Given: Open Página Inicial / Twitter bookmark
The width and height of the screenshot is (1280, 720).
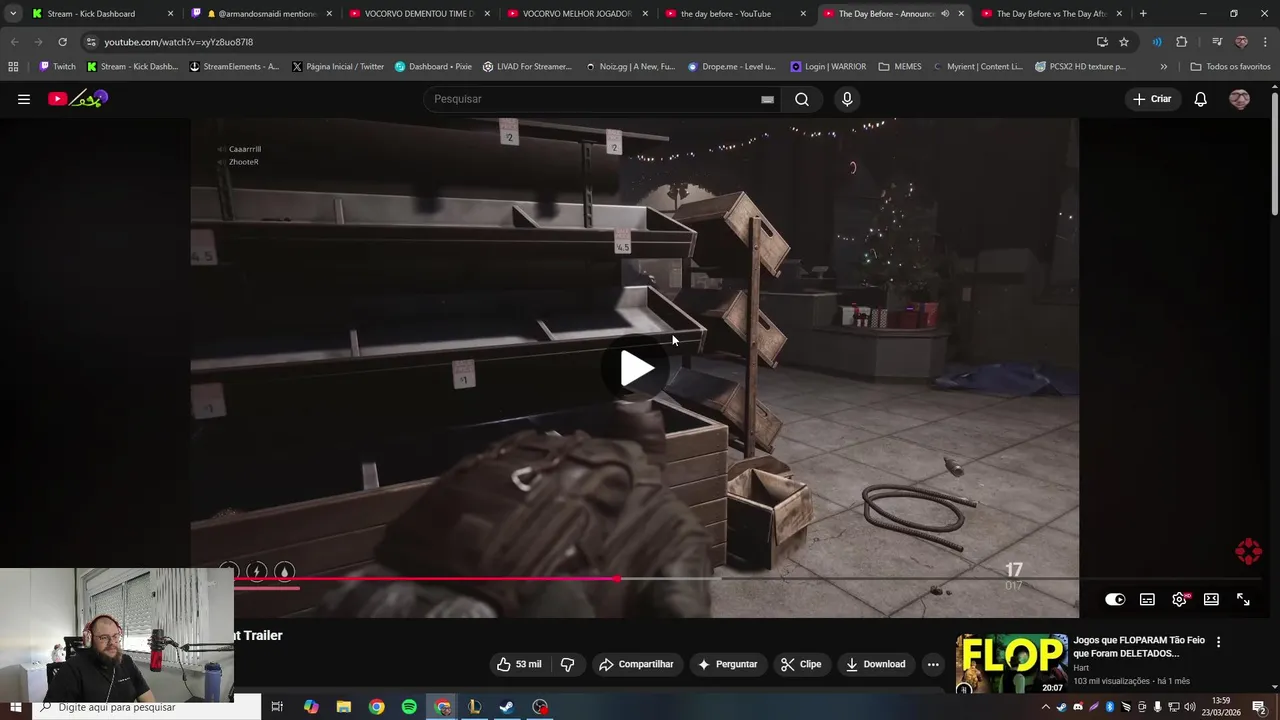Looking at the screenshot, I should (x=338, y=67).
